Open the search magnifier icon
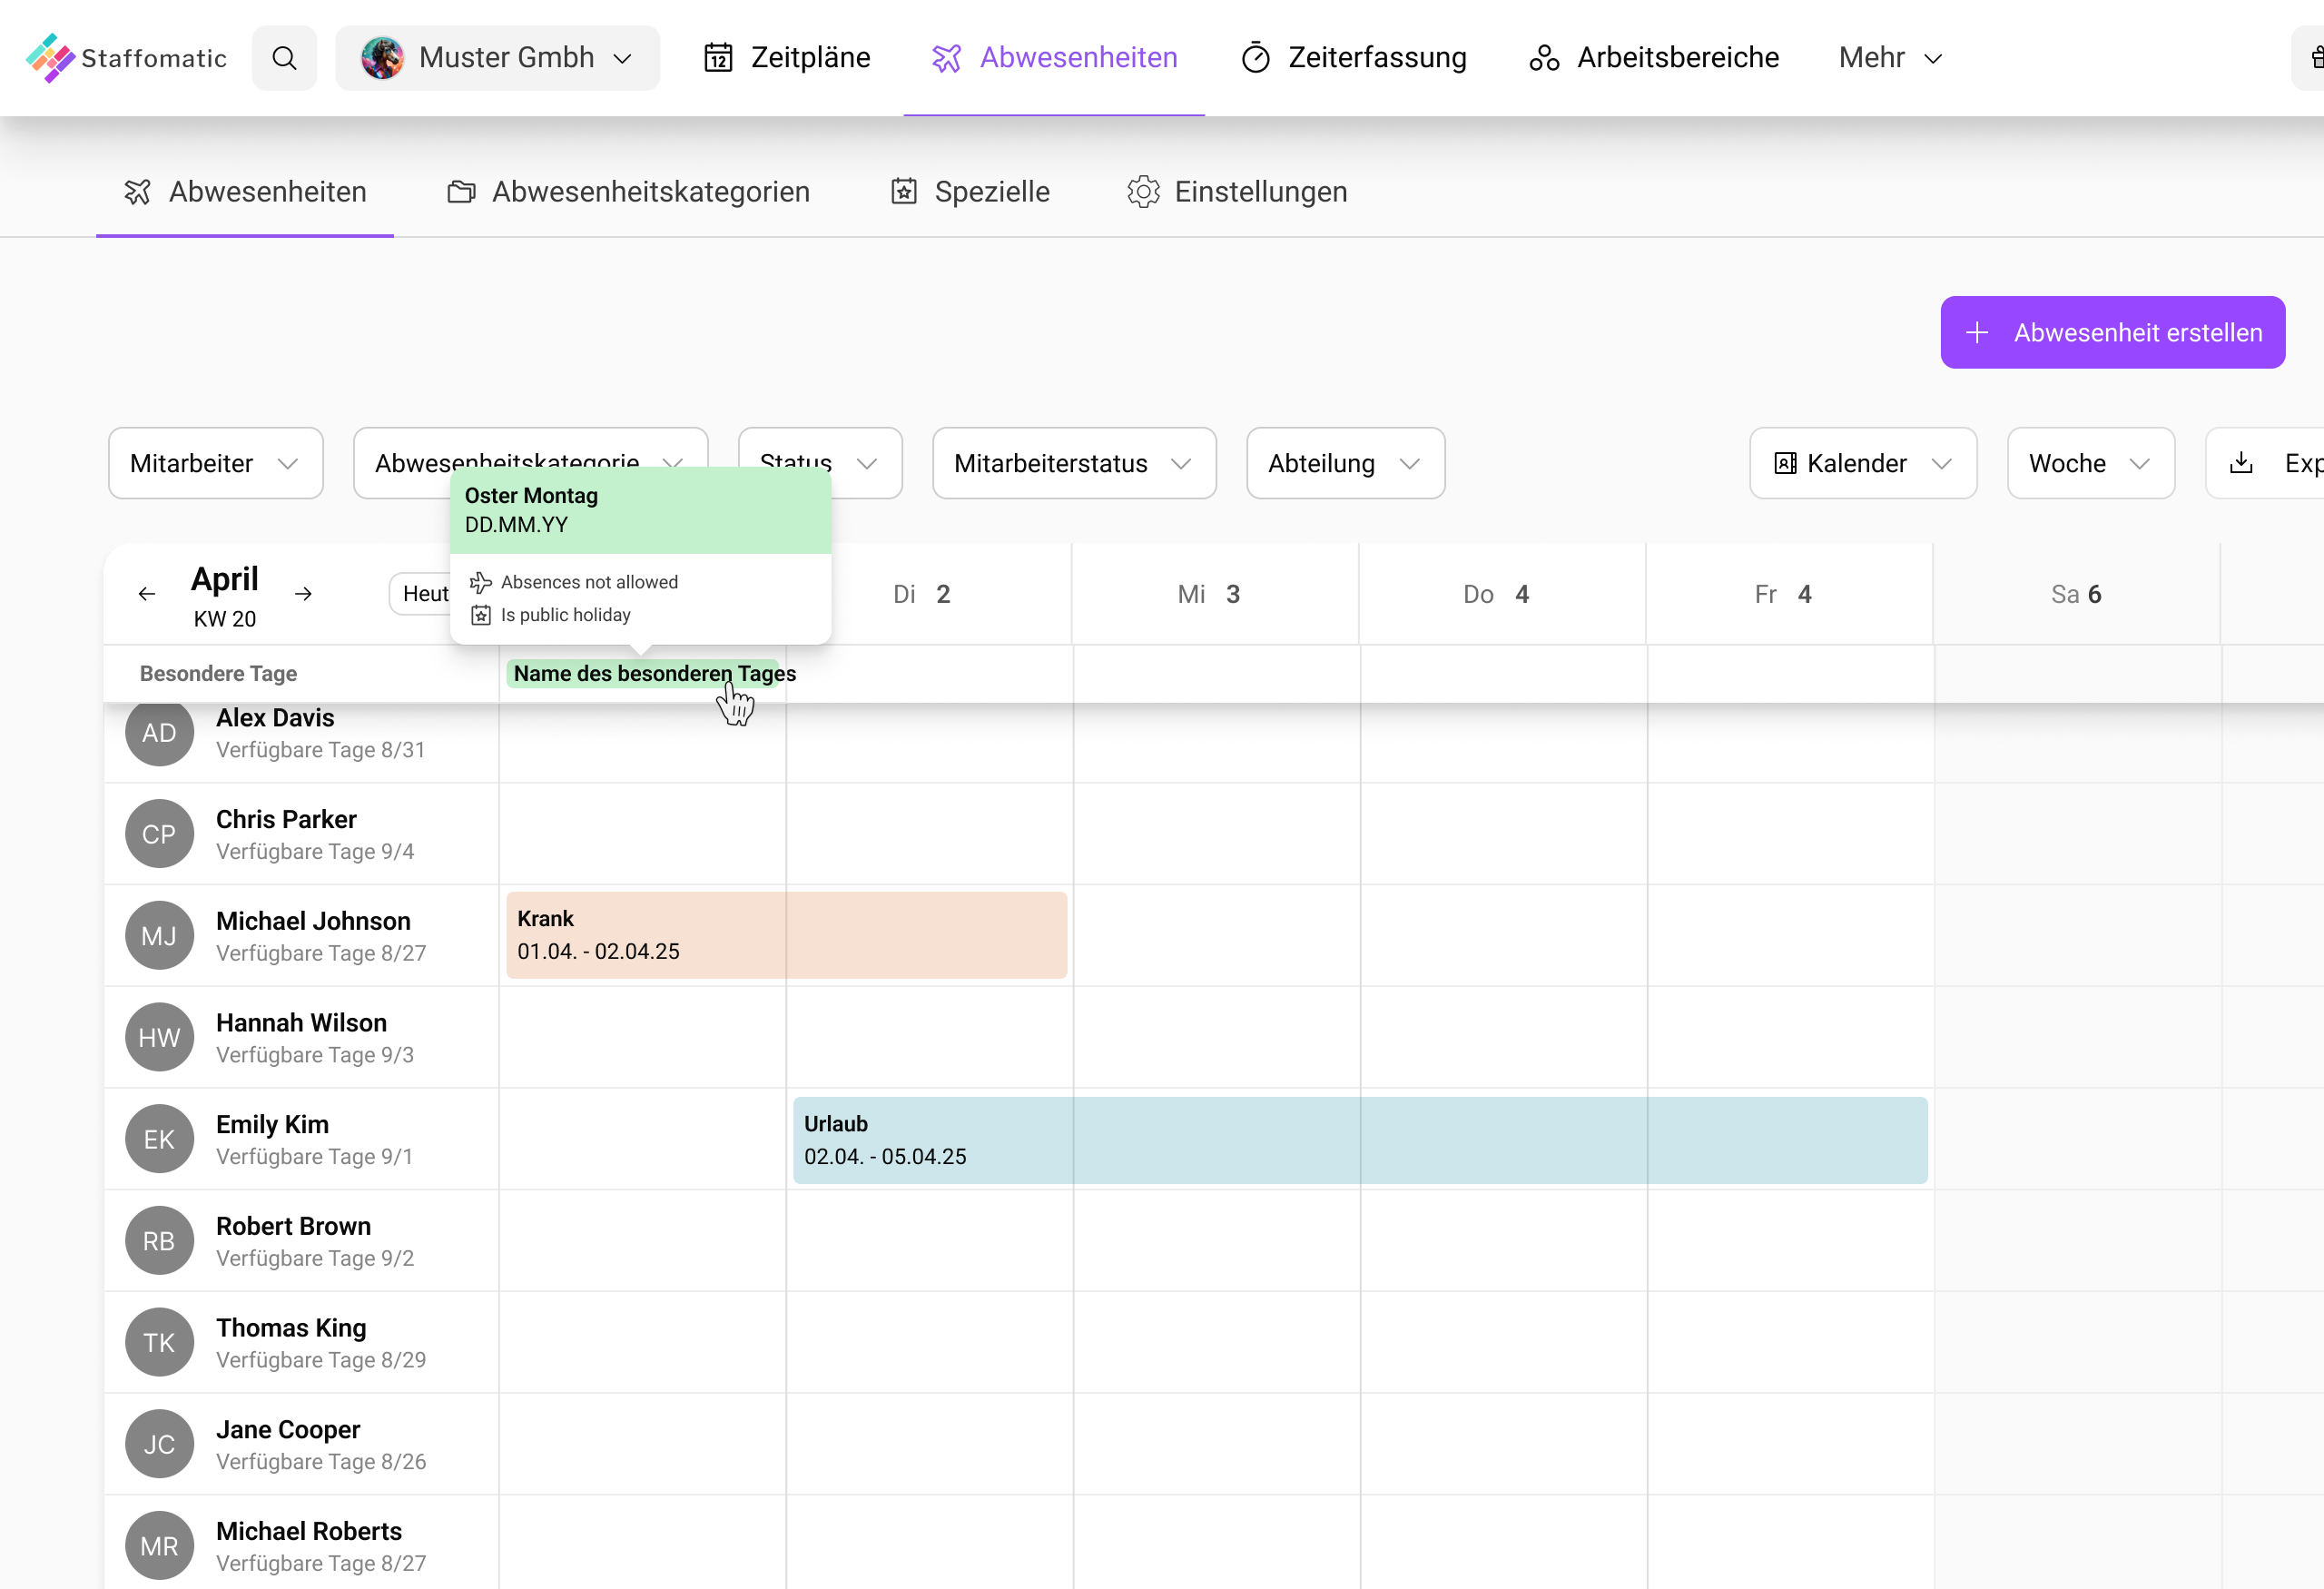The height and width of the screenshot is (1589, 2324). coord(284,57)
